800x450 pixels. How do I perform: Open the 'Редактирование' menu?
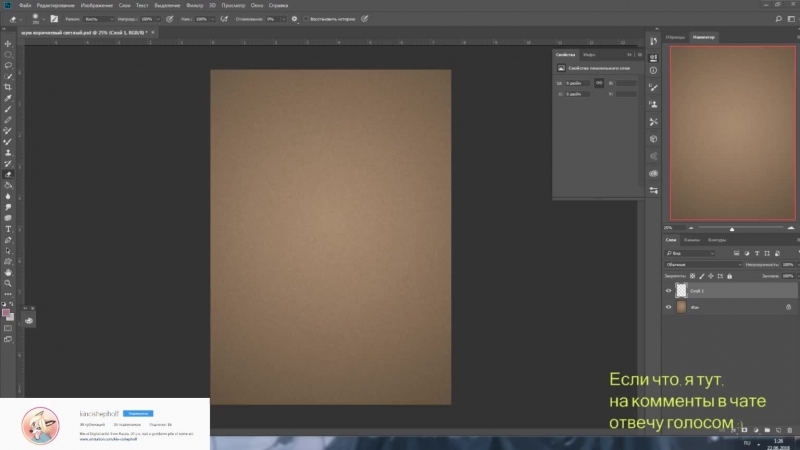[56, 5]
